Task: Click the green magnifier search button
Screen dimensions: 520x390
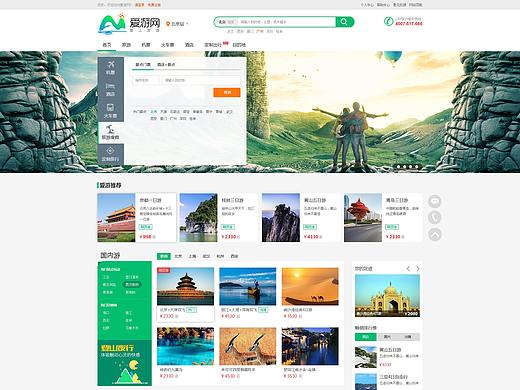Action: tap(344, 22)
